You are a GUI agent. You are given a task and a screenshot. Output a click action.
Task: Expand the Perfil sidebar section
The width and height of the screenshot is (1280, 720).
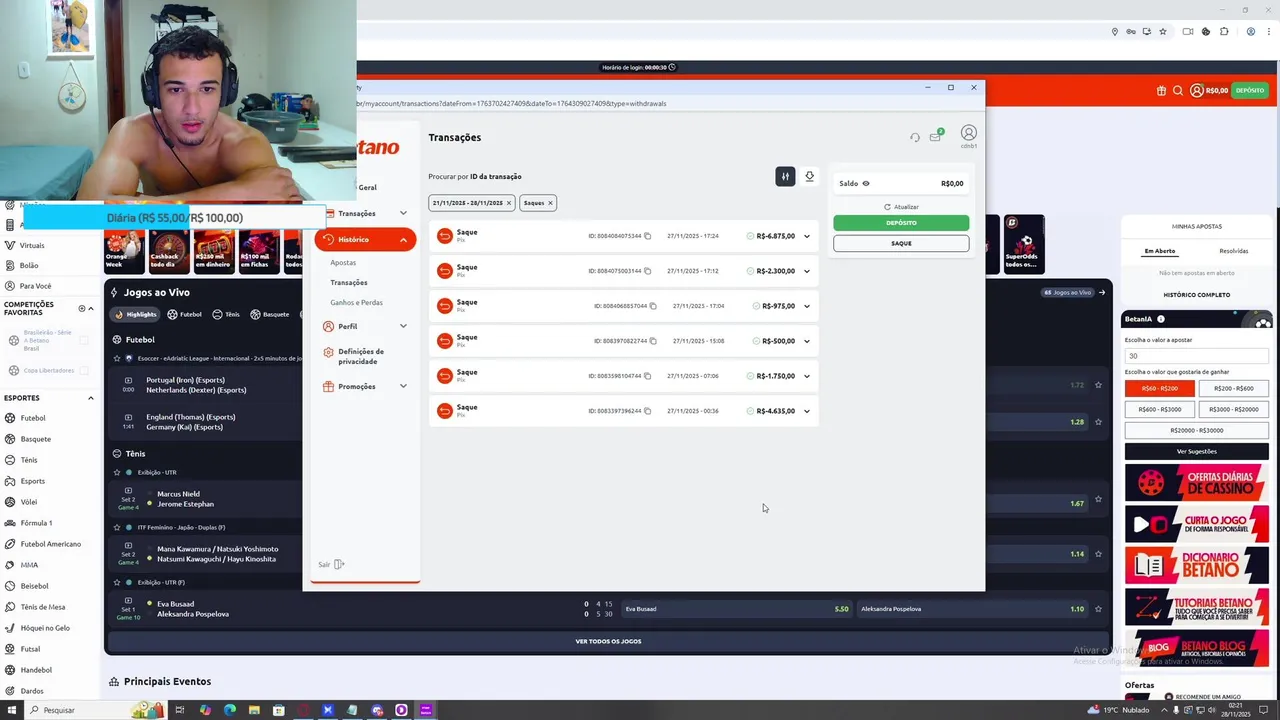coord(403,326)
